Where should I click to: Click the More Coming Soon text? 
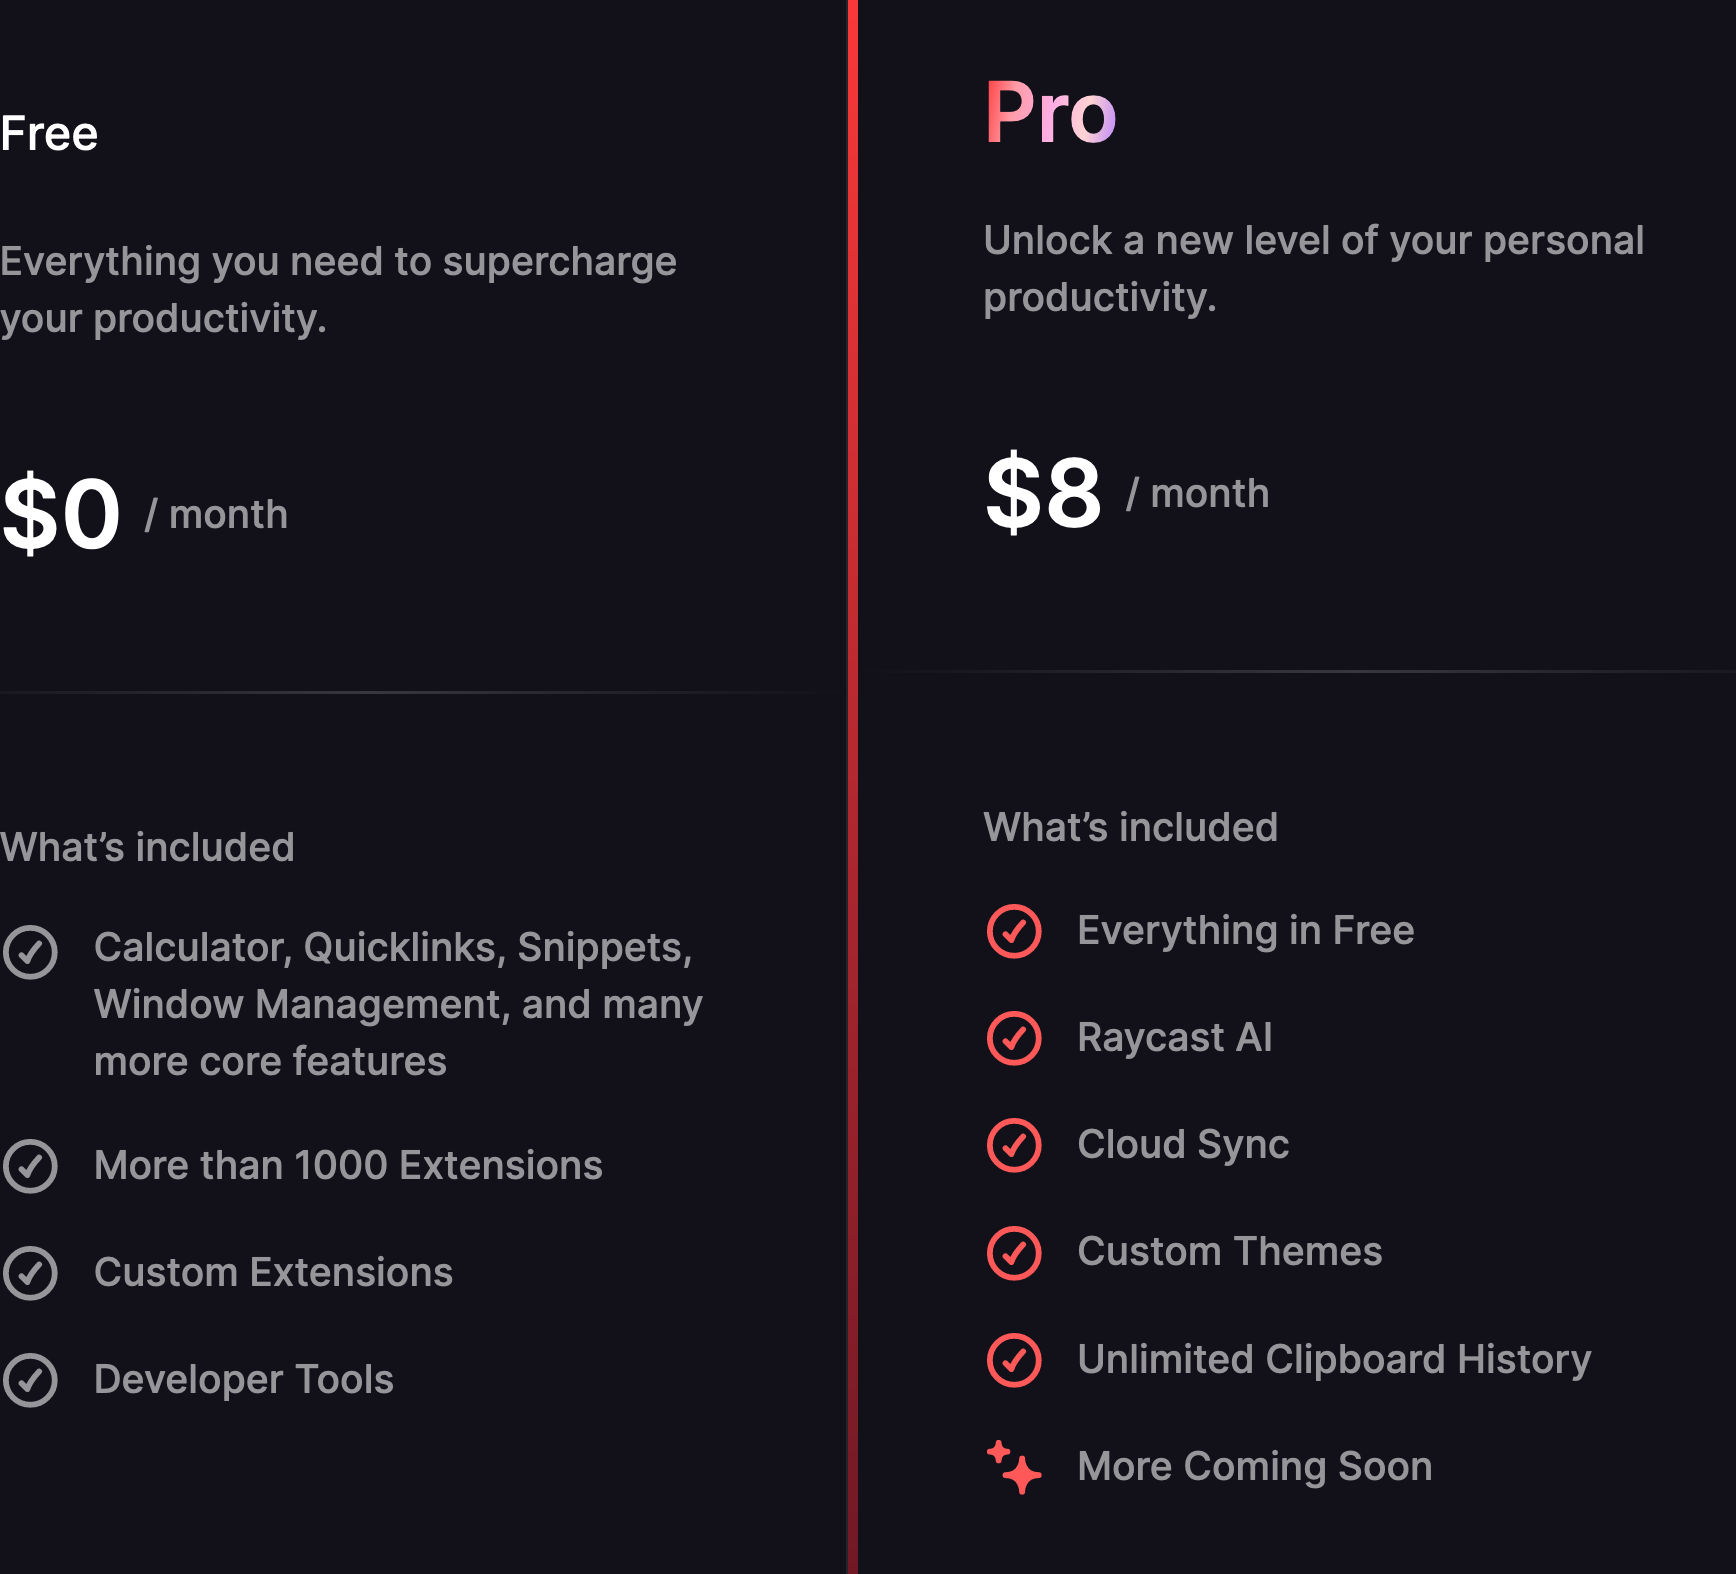(x=1255, y=1467)
